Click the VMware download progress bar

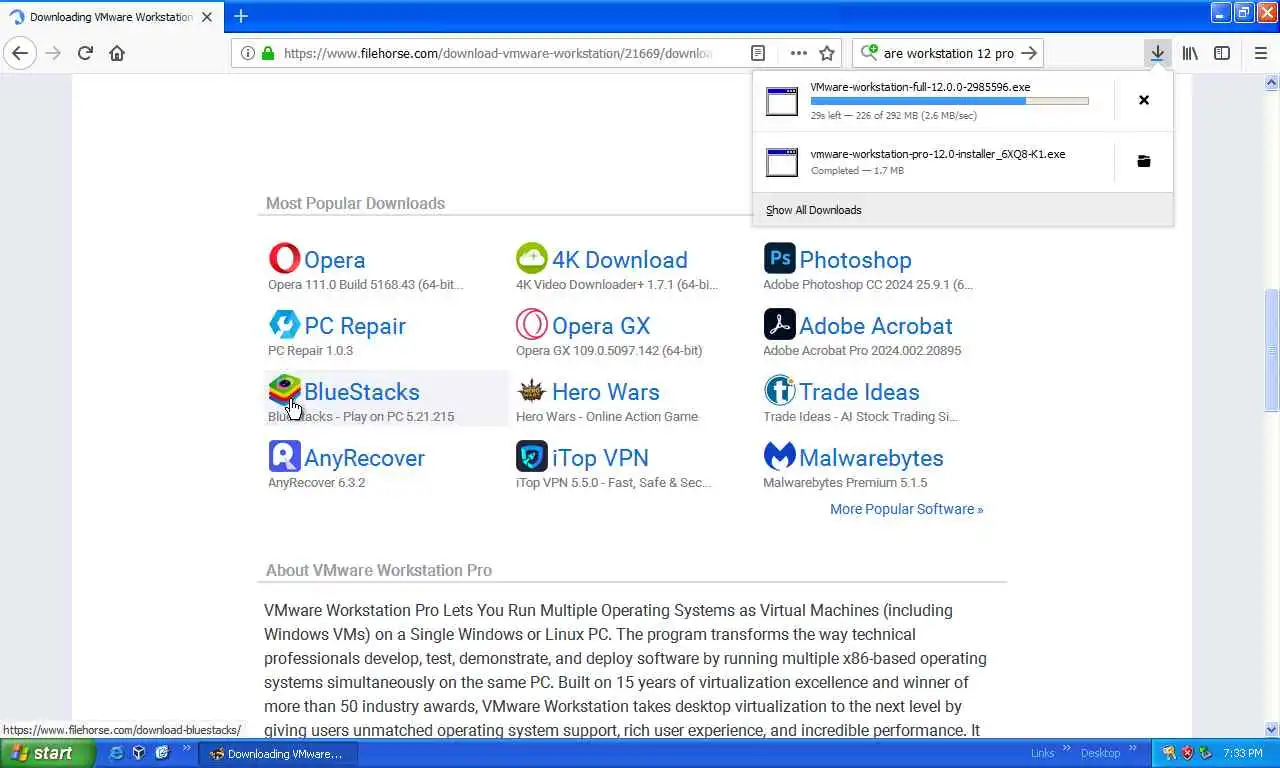click(949, 101)
